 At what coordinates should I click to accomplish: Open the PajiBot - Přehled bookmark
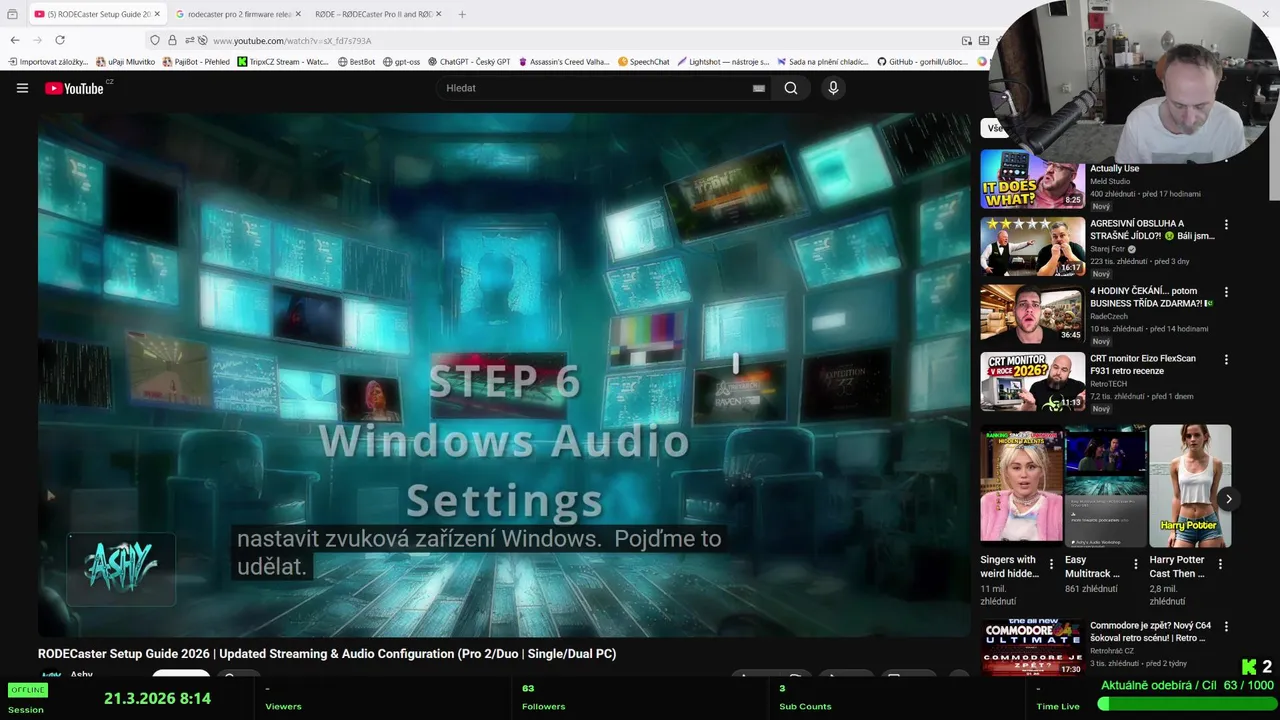click(196, 62)
